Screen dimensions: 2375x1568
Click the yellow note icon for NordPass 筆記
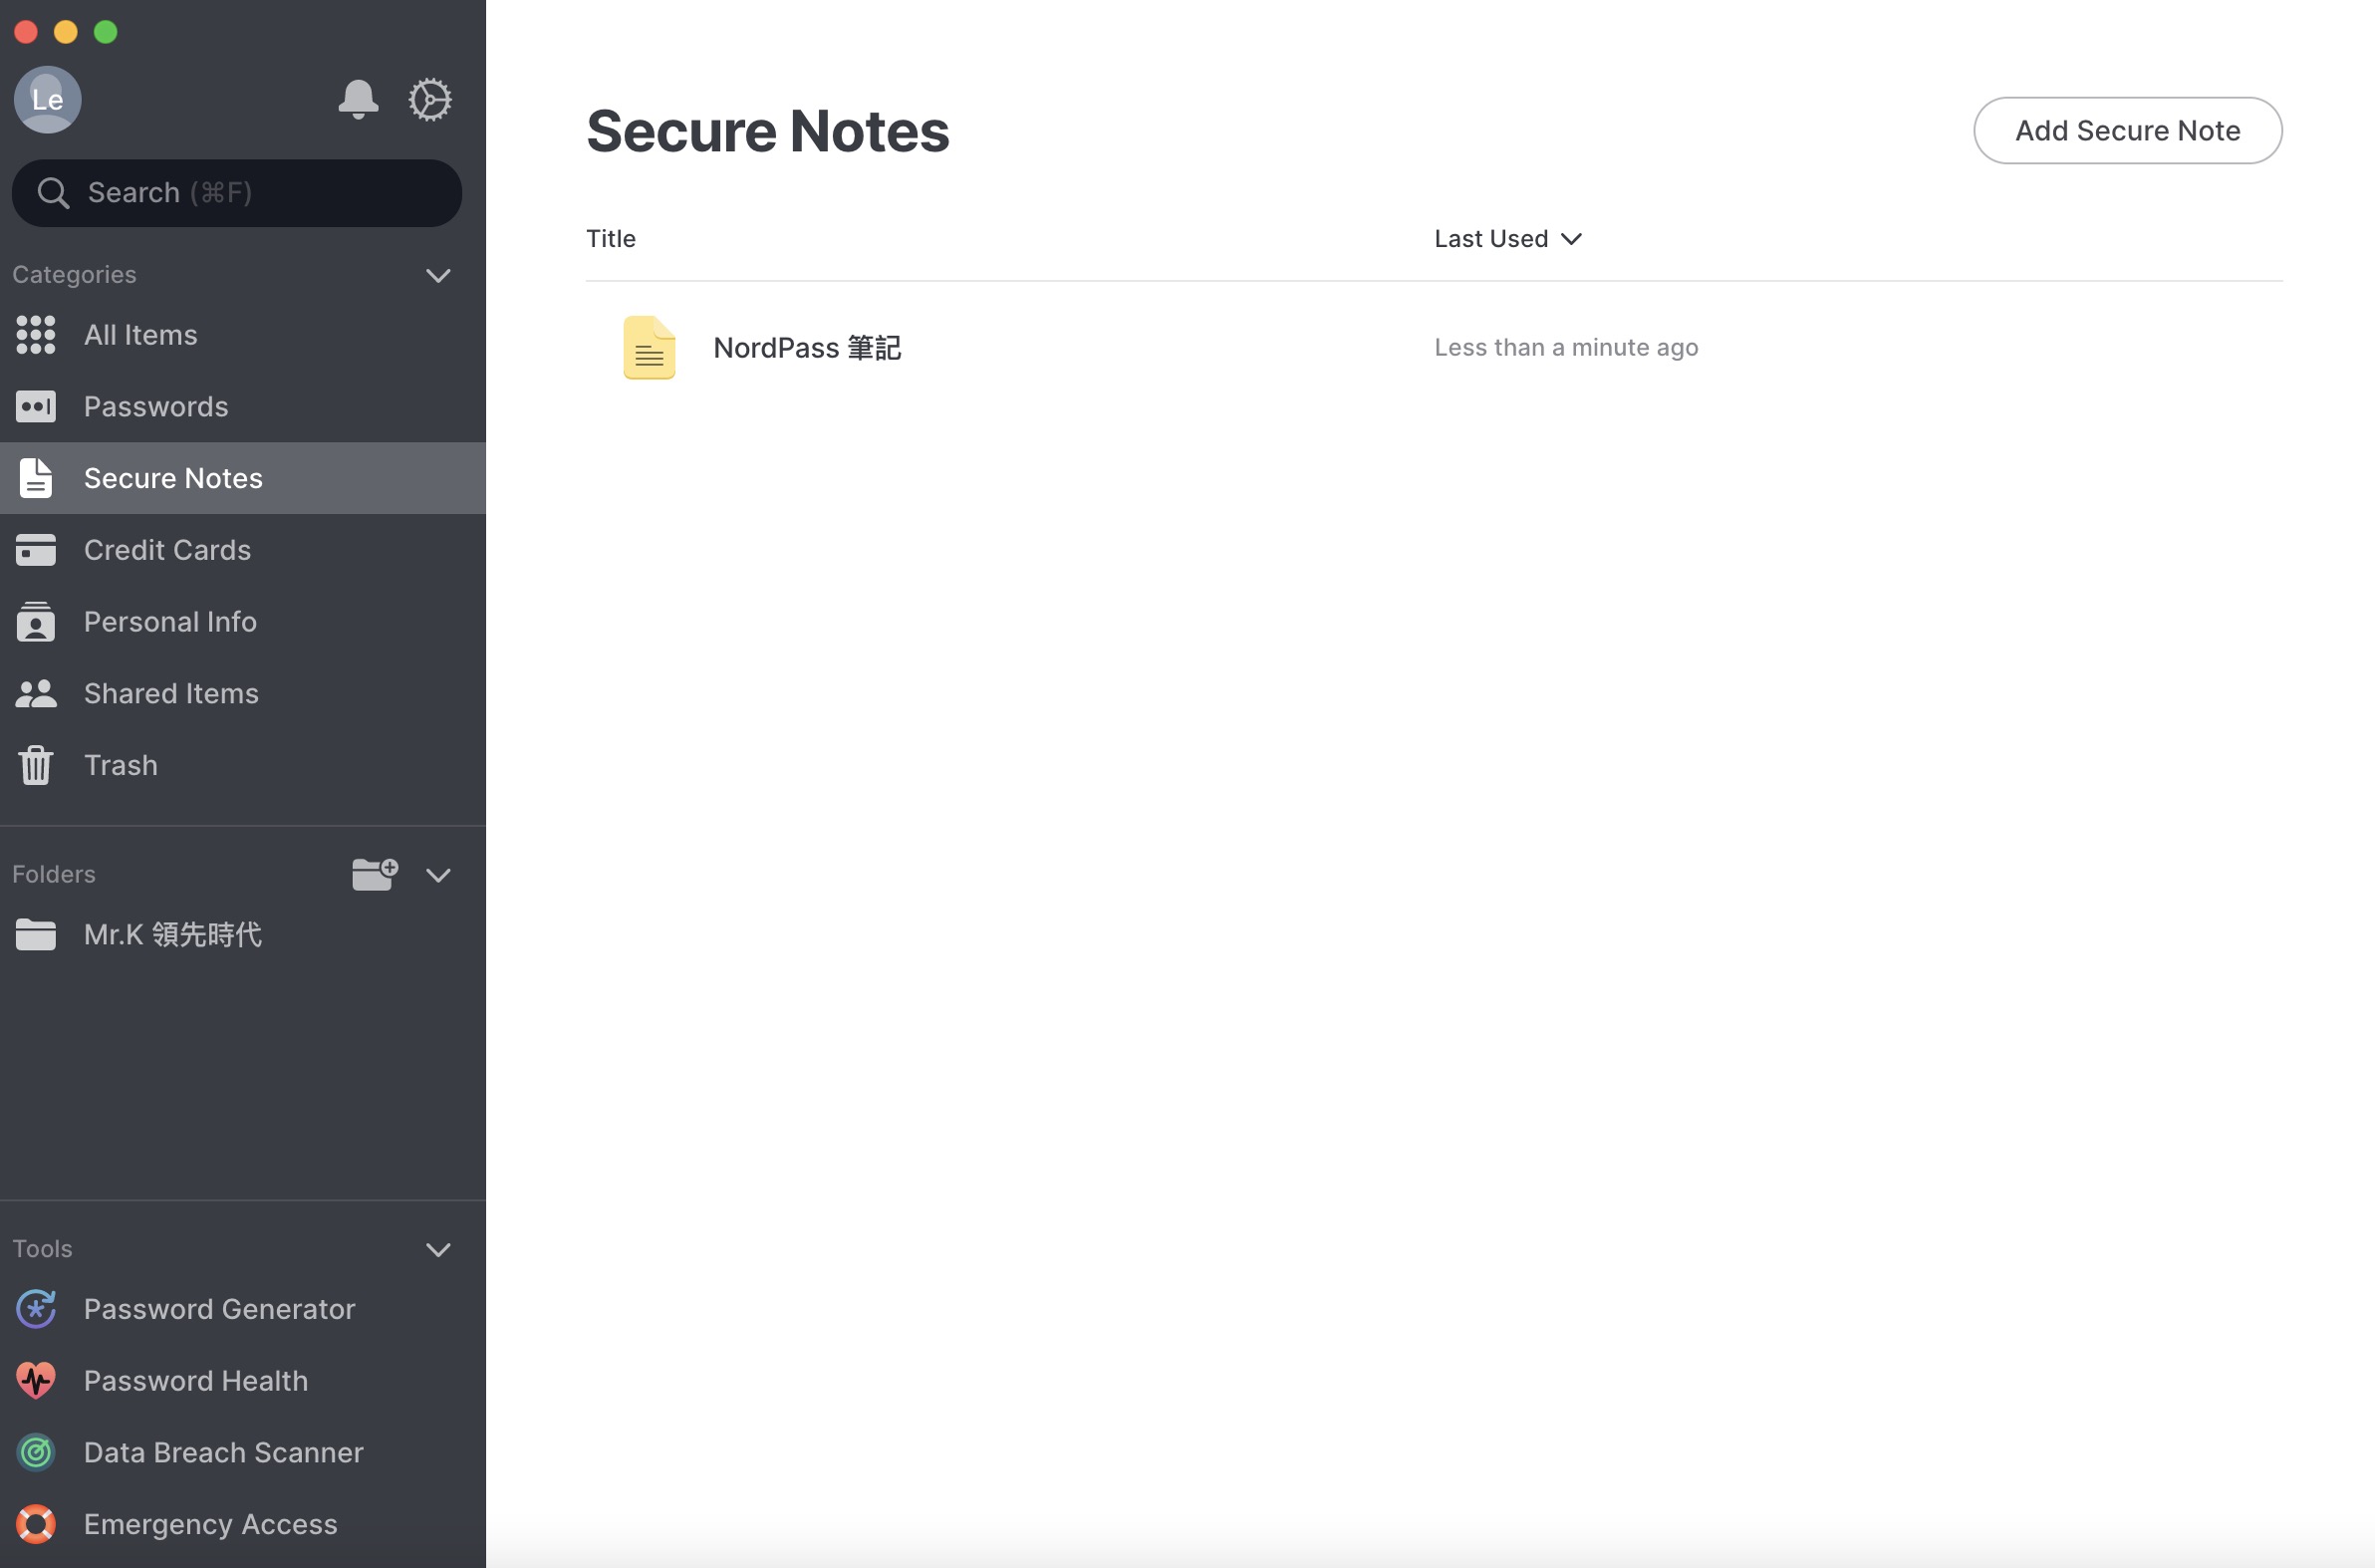pyautogui.click(x=649, y=347)
